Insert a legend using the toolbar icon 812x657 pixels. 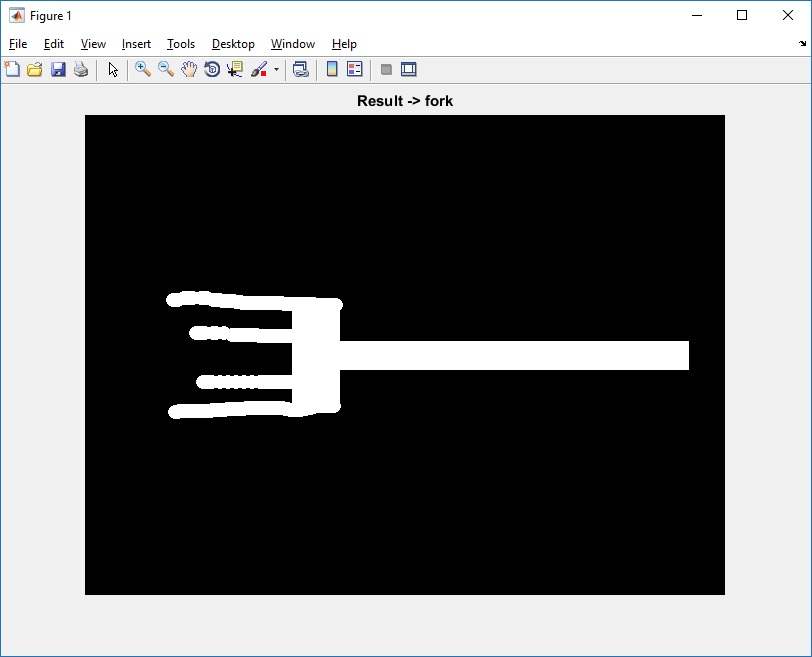(x=354, y=70)
